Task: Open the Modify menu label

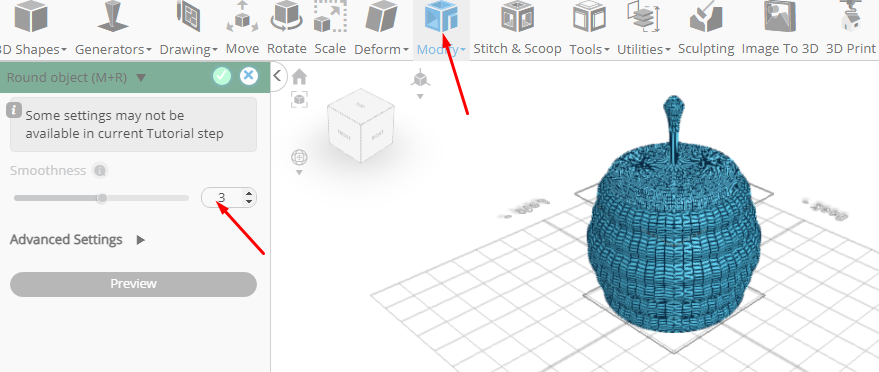Action: (x=441, y=49)
